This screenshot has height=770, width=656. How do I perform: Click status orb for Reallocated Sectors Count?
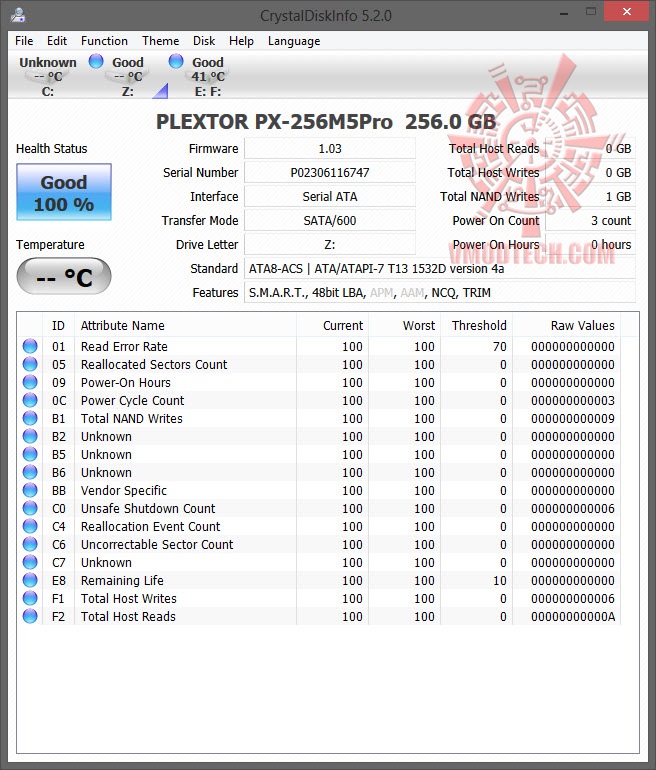tap(30, 364)
